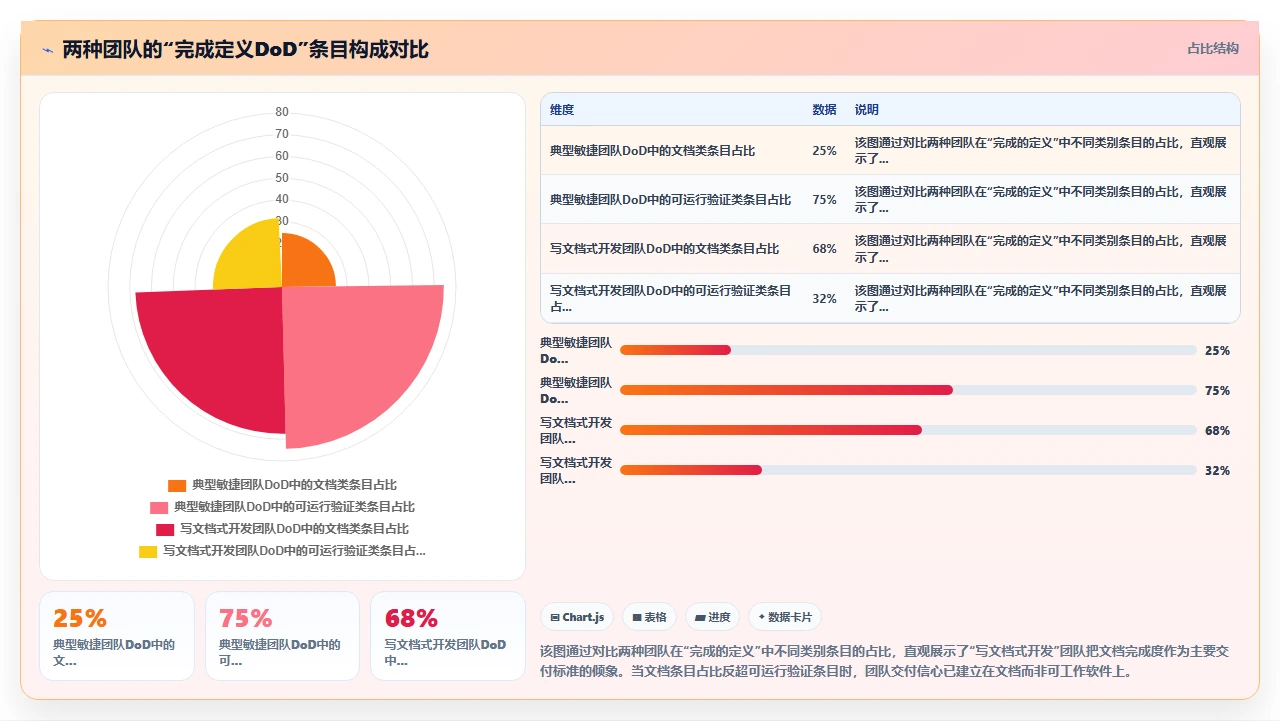Click the 25% cell in the table
This screenshot has width=1280, height=721.
[825, 151]
